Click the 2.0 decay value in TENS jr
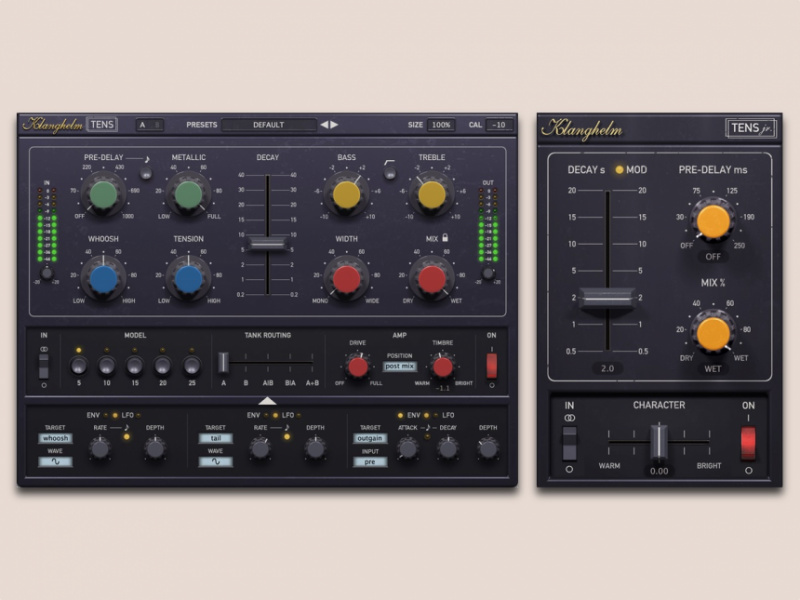Image resolution: width=800 pixels, height=600 pixels. pyautogui.click(x=607, y=368)
